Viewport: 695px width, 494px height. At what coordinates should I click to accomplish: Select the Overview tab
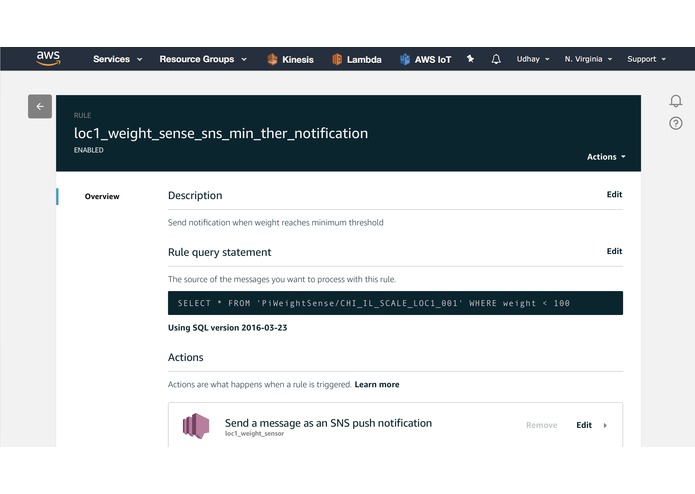click(x=102, y=196)
